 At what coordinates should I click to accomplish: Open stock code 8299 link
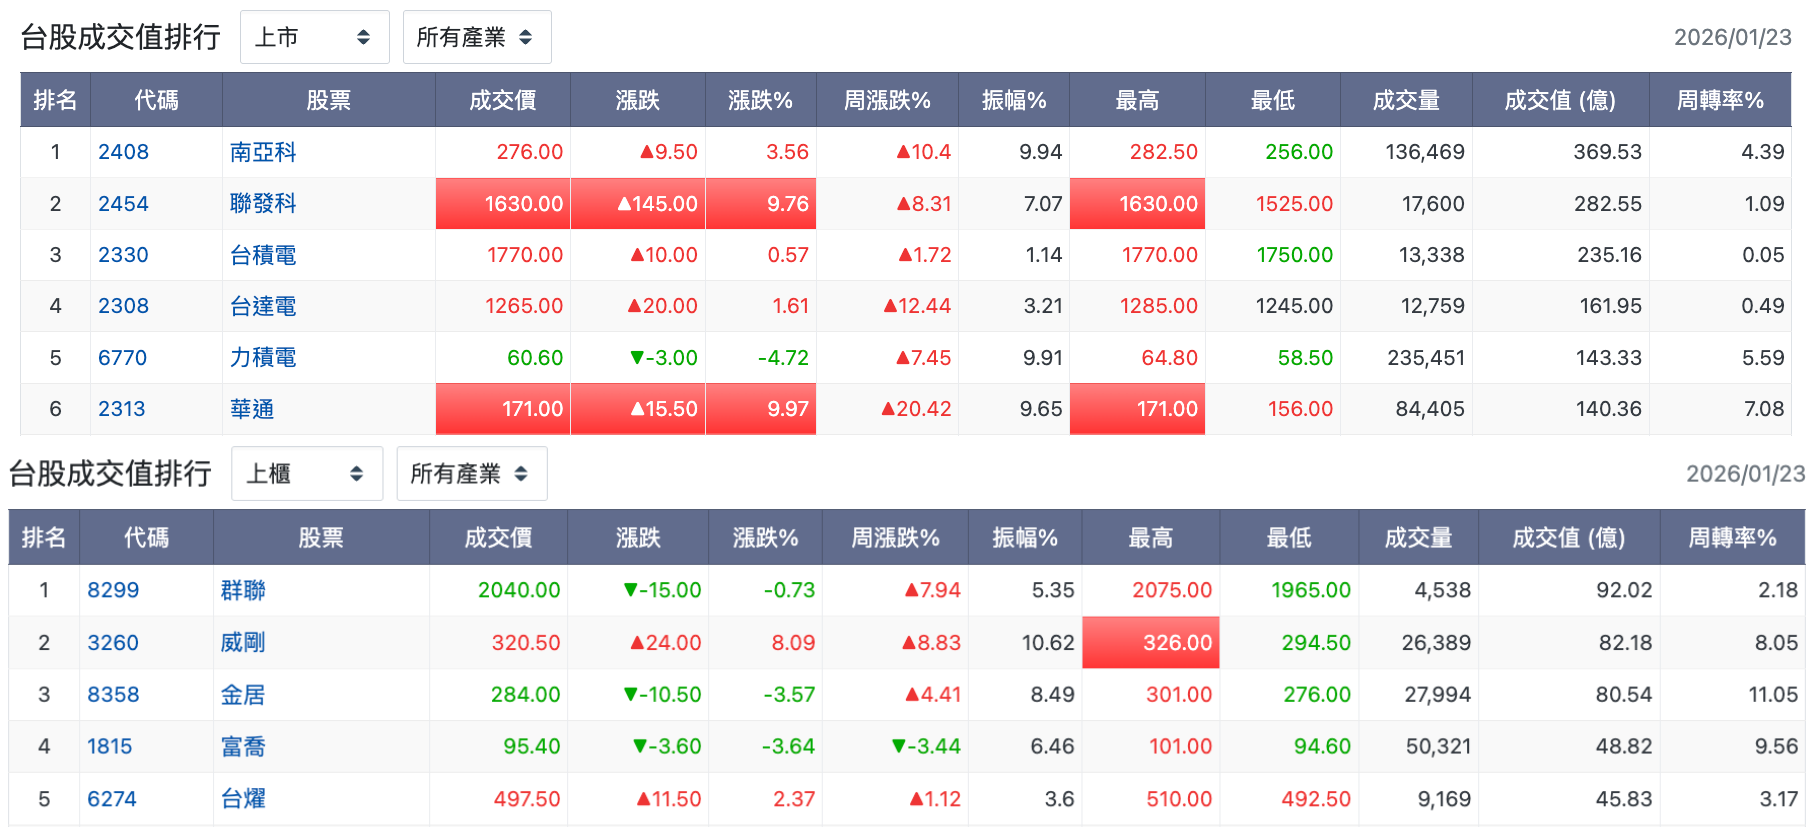(x=113, y=590)
